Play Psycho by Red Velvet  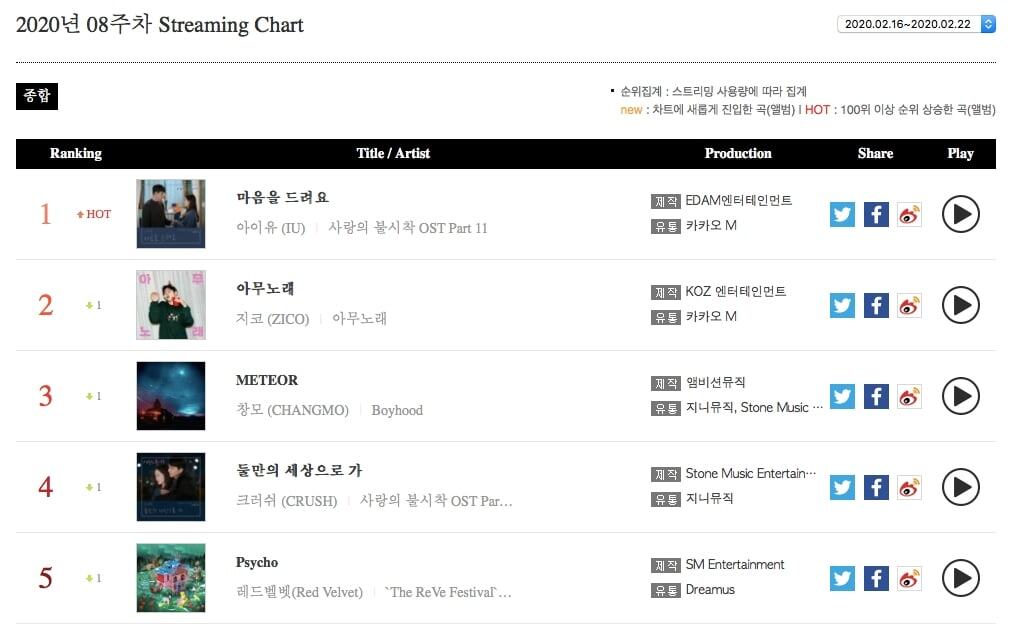(x=960, y=578)
